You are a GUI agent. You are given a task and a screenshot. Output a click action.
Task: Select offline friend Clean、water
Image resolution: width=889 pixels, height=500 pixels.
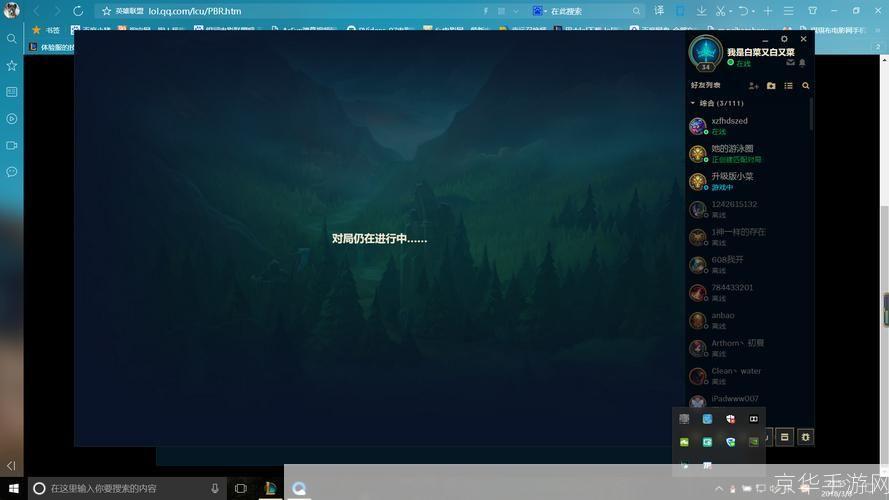point(748,376)
